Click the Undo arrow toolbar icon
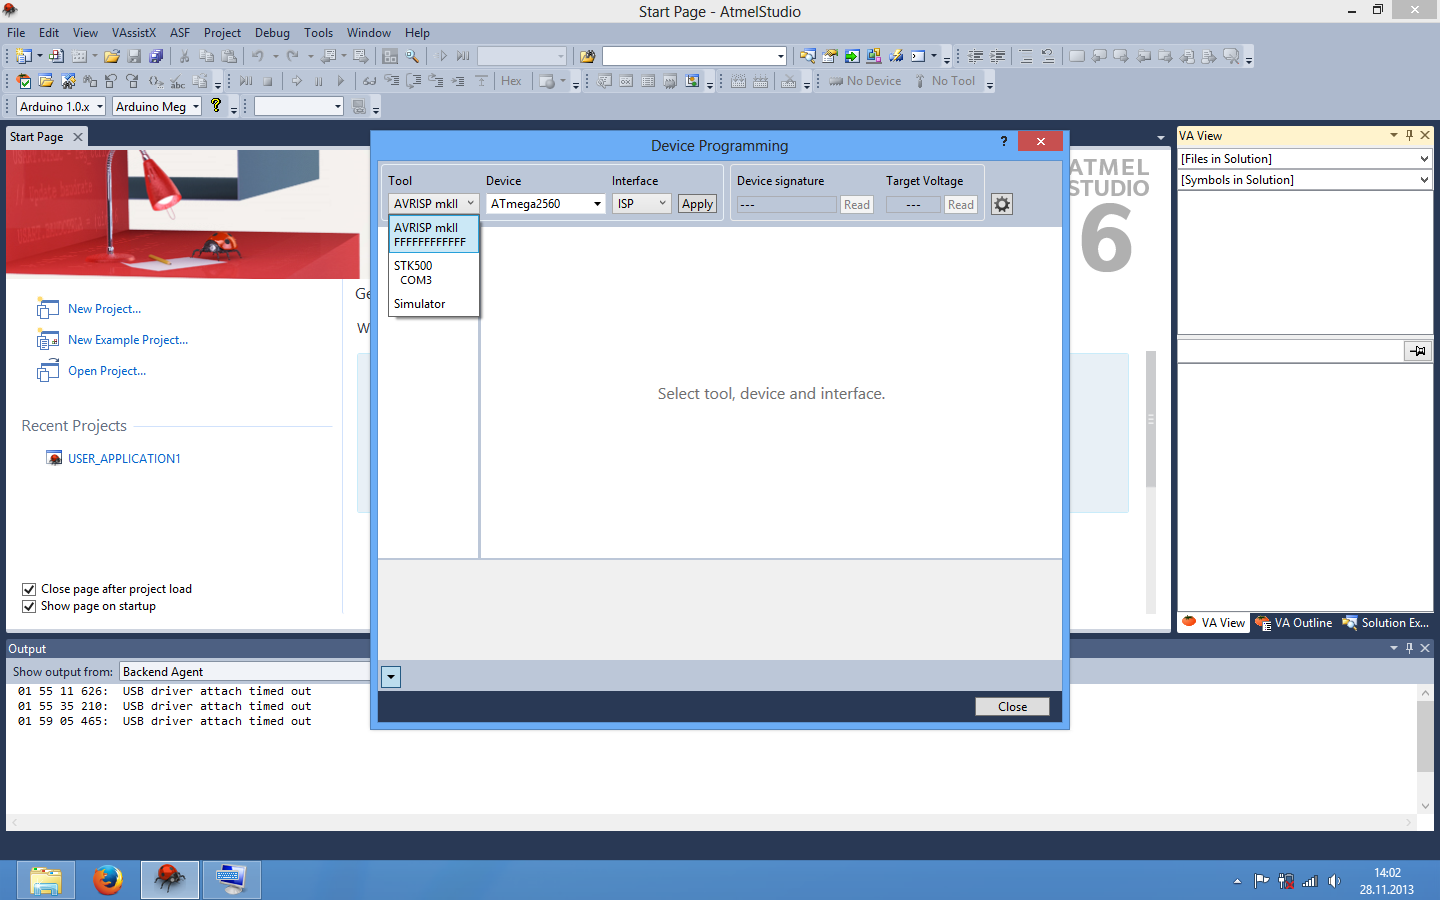1440x900 pixels. [257, 56]
